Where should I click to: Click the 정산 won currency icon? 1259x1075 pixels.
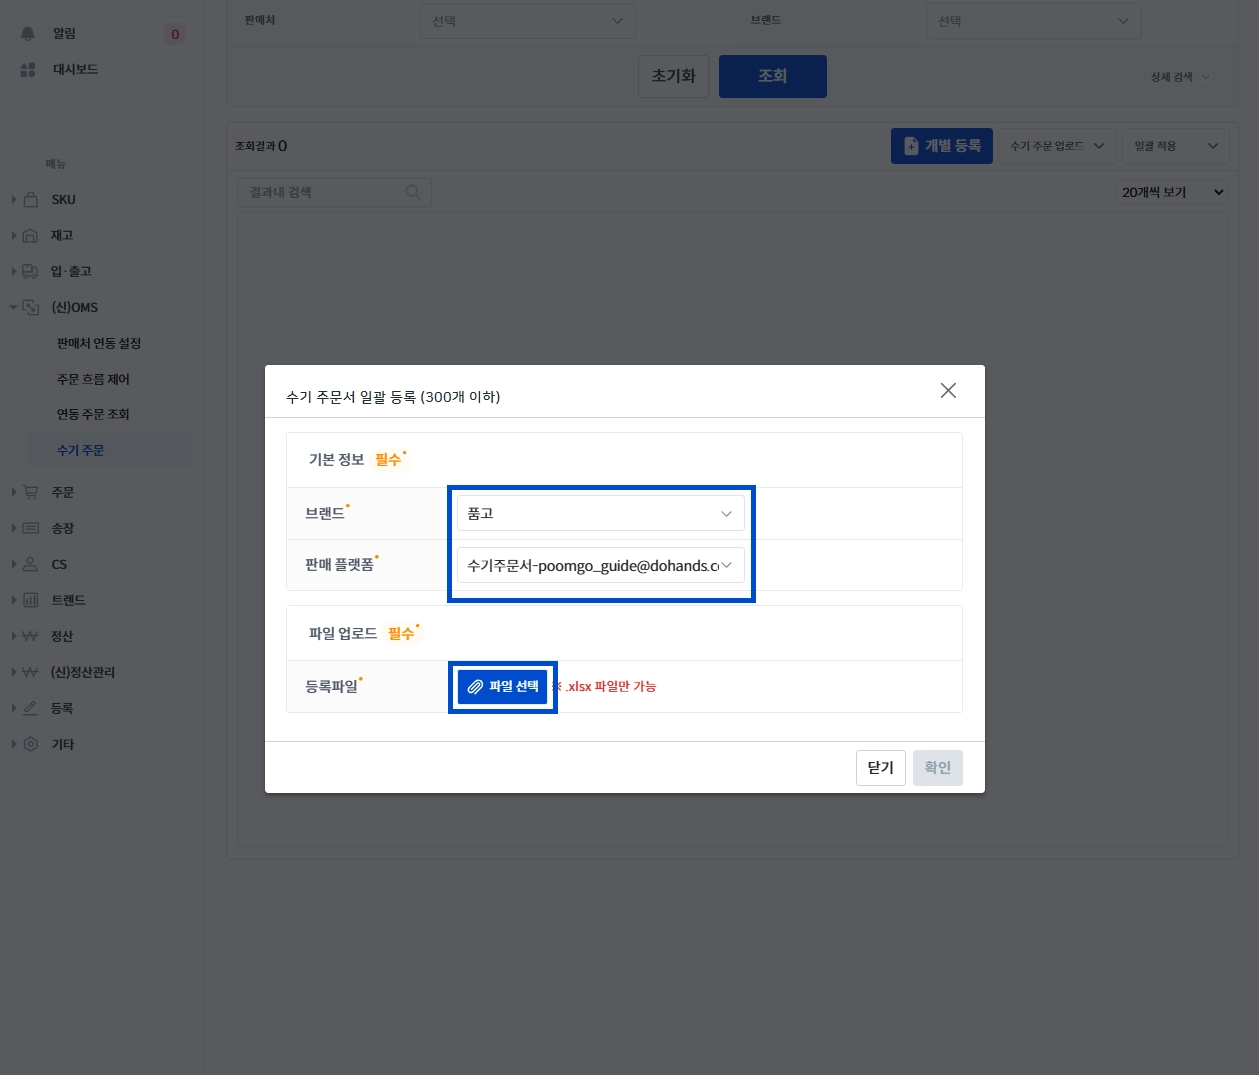coord(31,636)
